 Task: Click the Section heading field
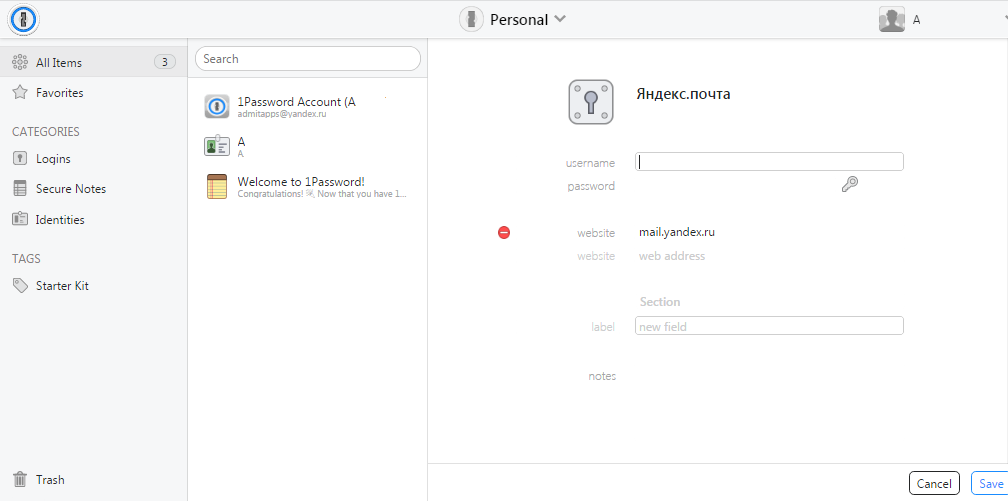pos(660,302)
